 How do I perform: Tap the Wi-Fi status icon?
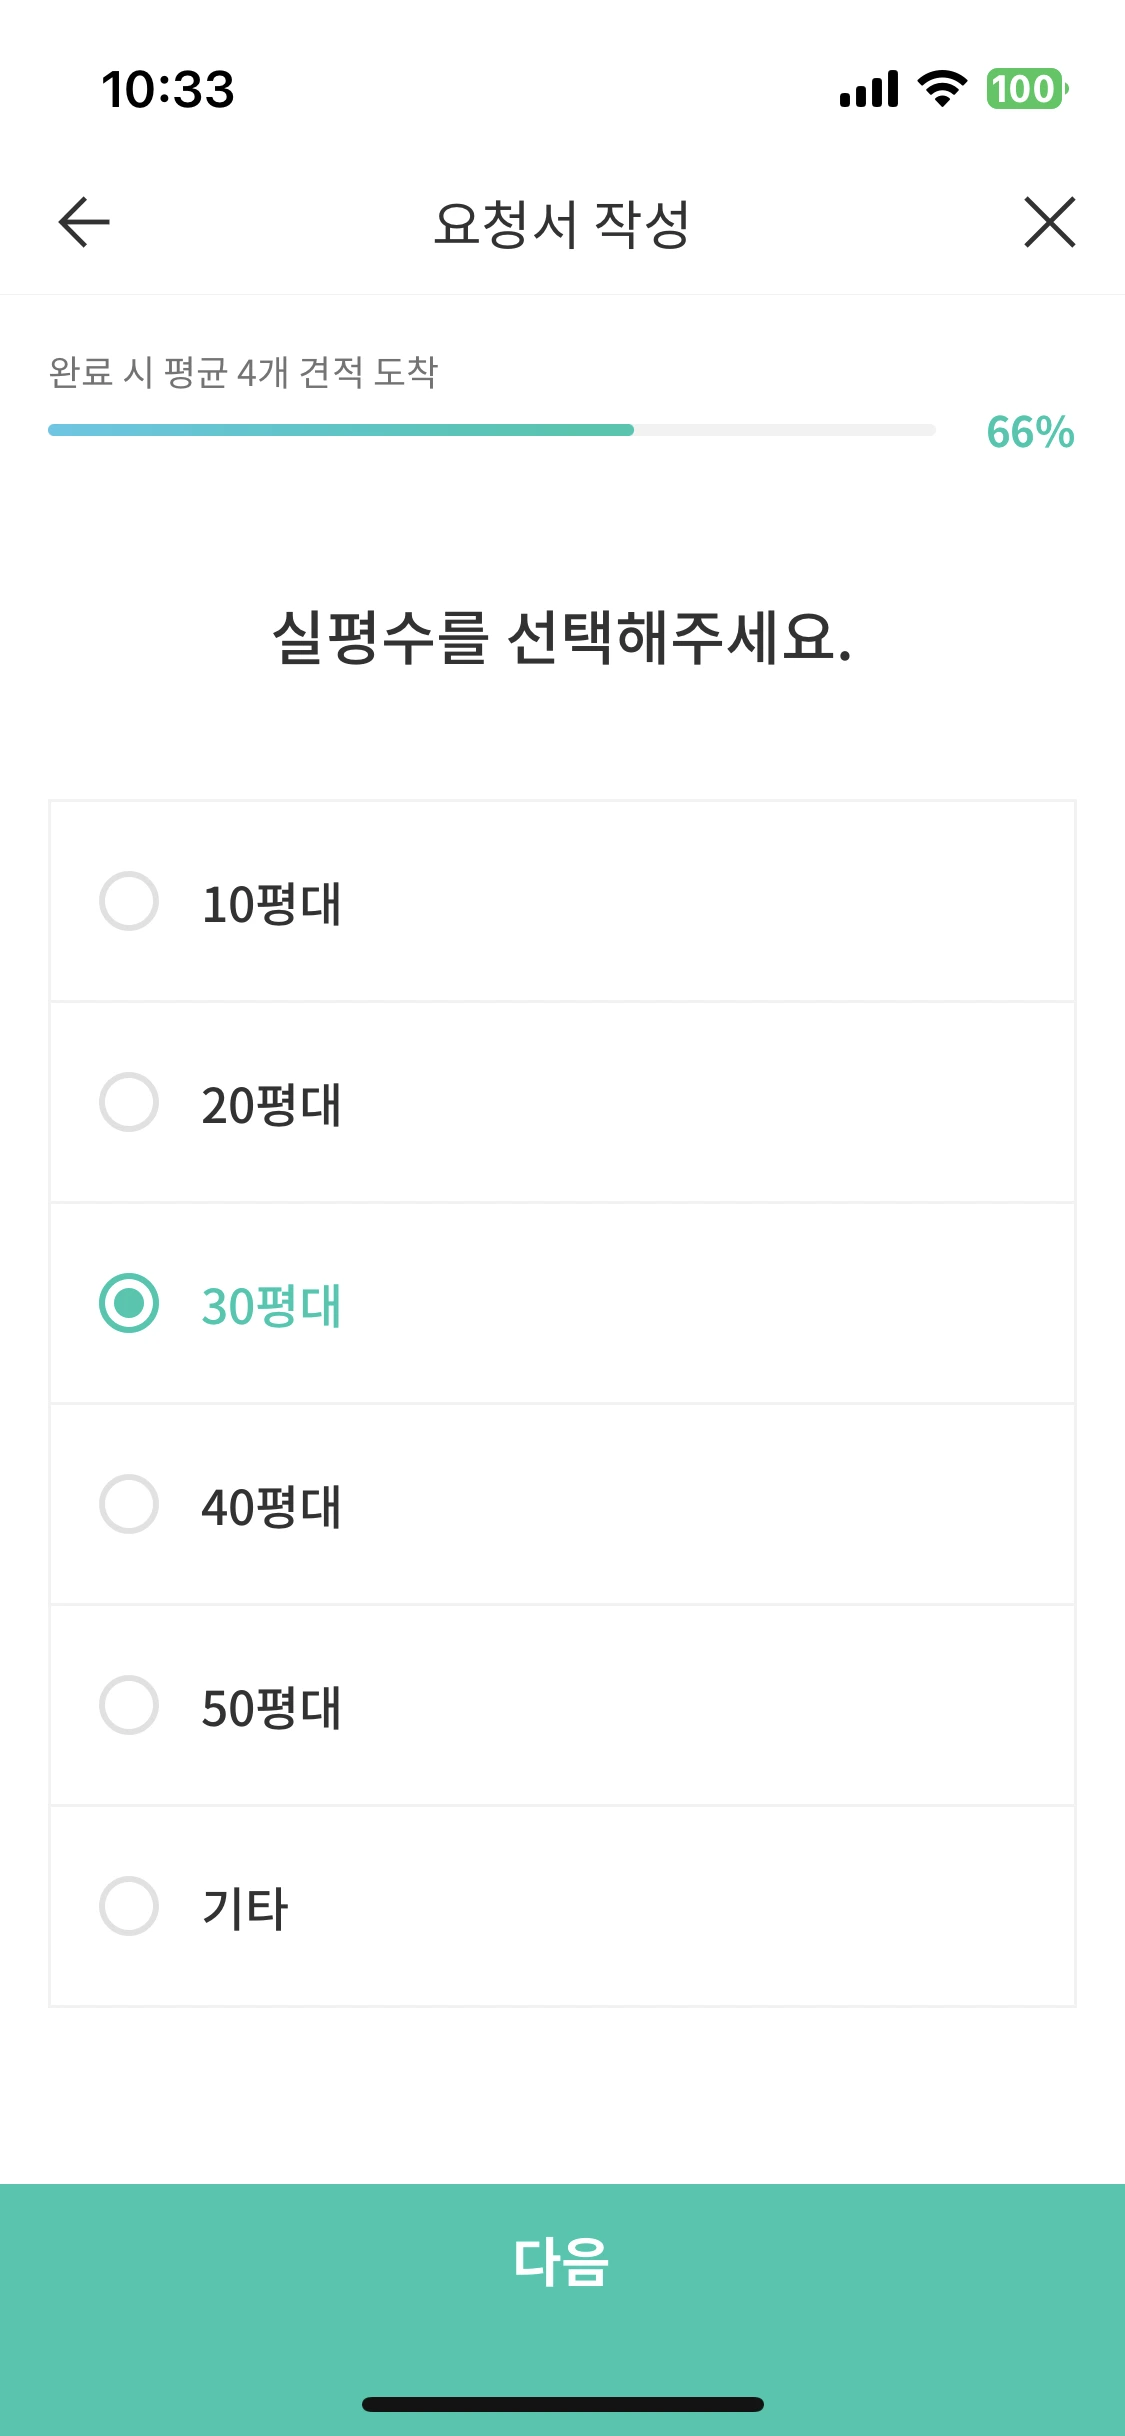[941, 89]
